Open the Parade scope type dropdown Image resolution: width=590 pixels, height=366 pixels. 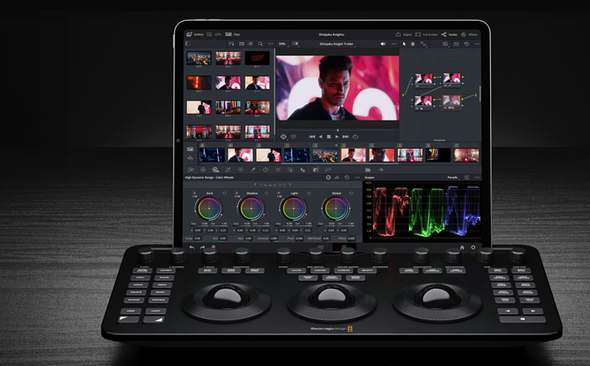click(x=453, y=177)
